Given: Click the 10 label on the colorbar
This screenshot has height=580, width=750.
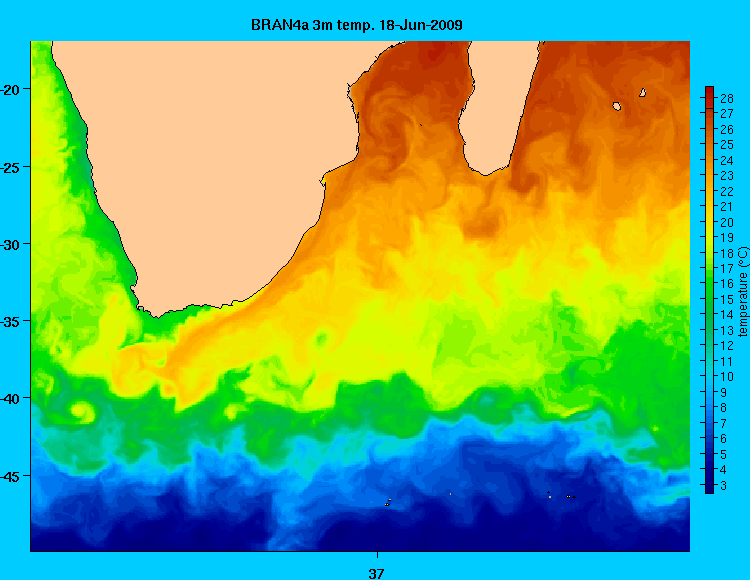Looking at the screenshot, I should coord(727,377).
